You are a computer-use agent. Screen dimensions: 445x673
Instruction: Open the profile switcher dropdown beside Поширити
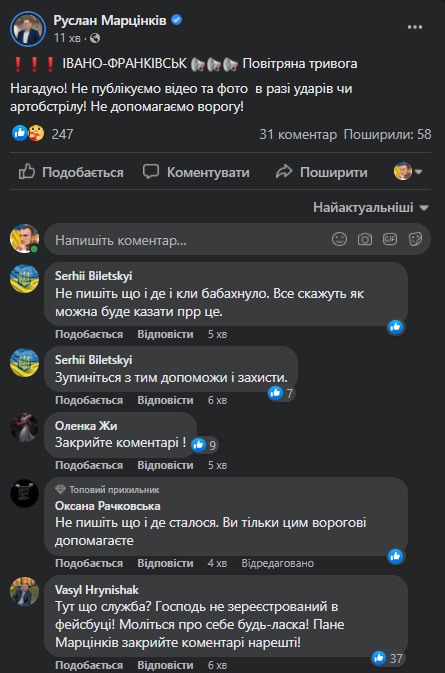coord(408,172)
